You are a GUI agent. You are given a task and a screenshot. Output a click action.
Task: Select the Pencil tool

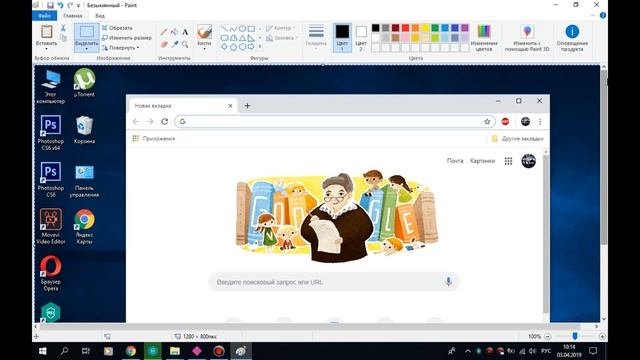(x=164, y=32)
